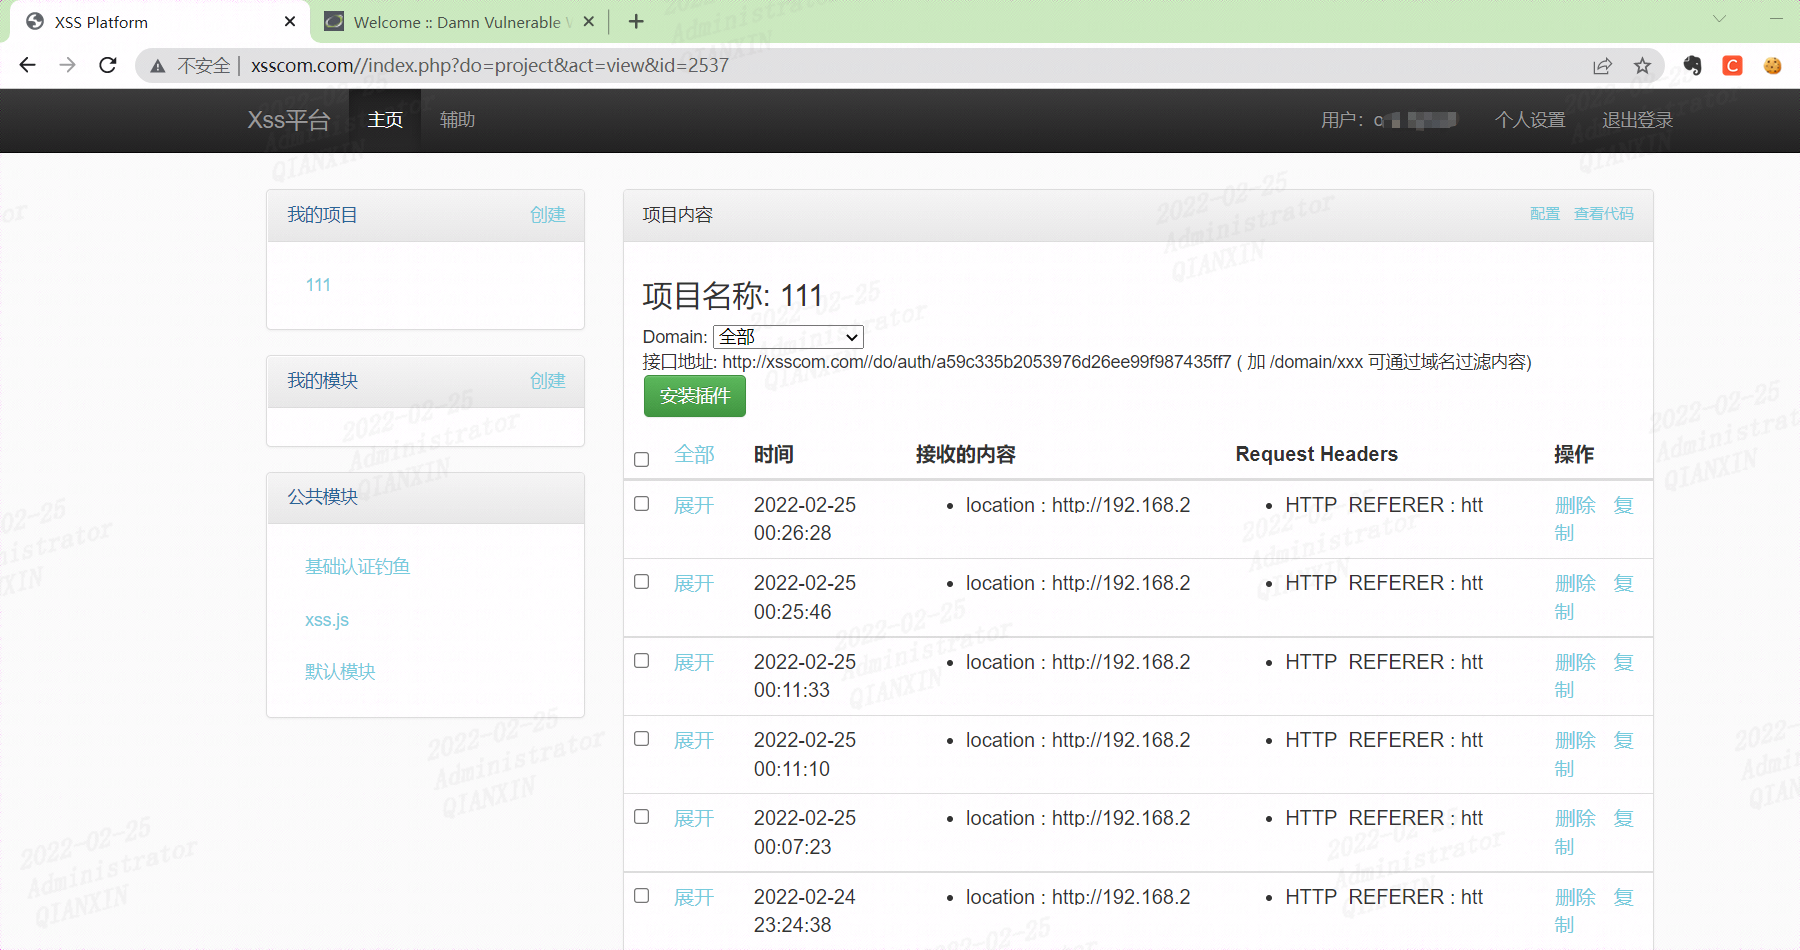Screen dimensions: 1800x950
Task: Click the browser reload icon
Action: pos(108,65)
